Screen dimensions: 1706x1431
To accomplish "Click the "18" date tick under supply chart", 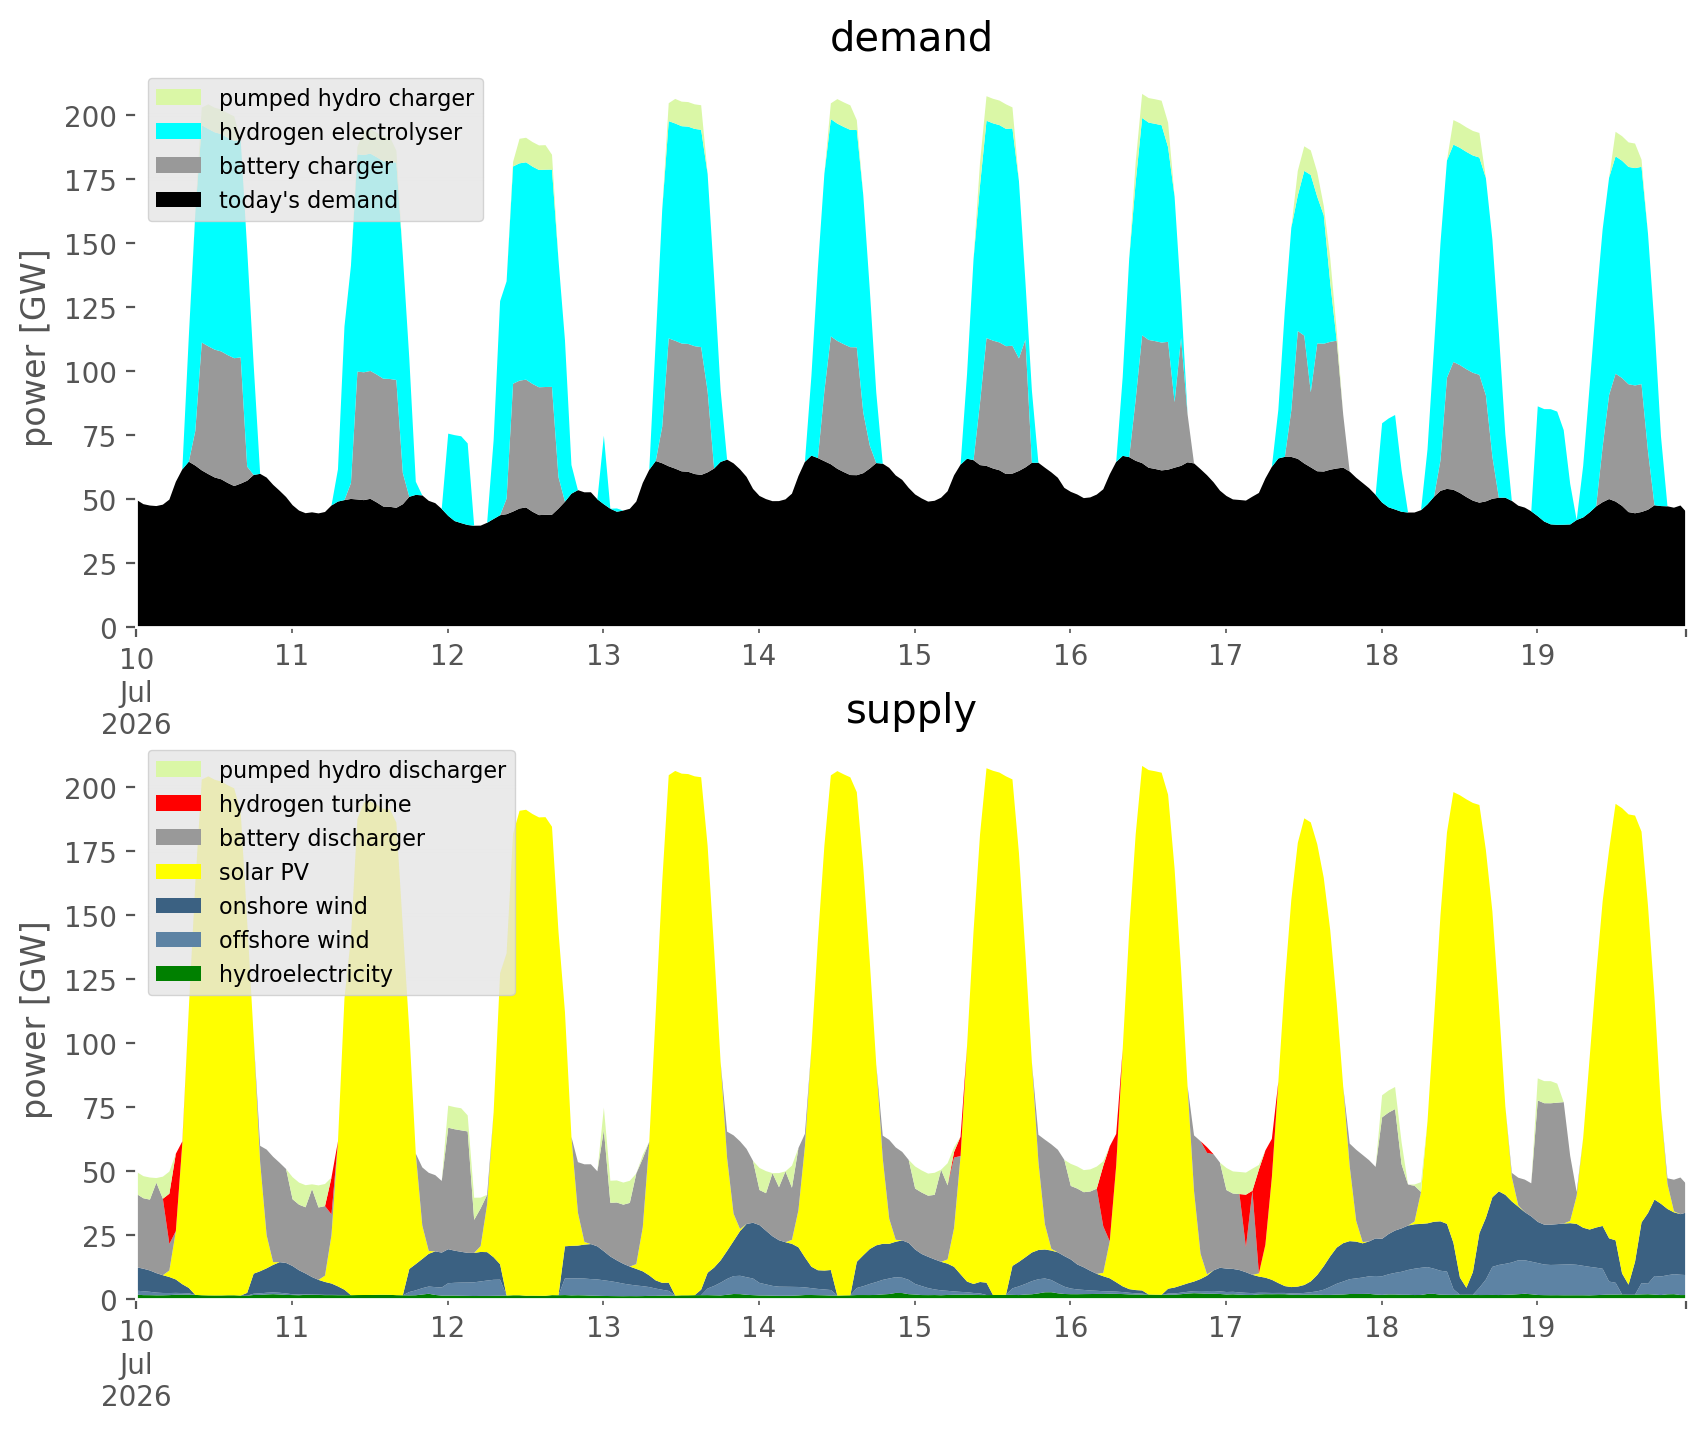I will 1381,1329.
